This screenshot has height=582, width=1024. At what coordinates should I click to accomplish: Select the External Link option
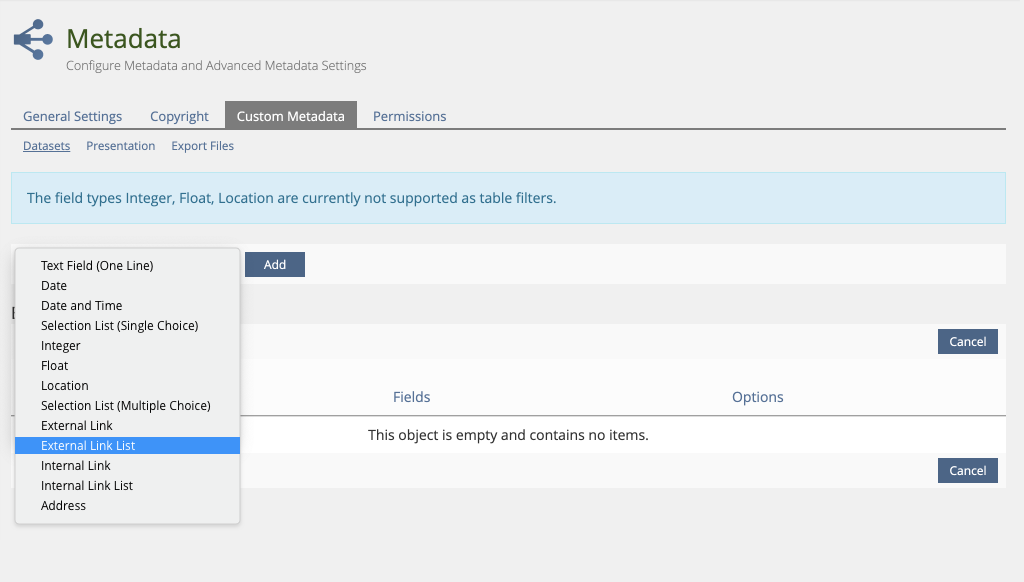[77, 426]
